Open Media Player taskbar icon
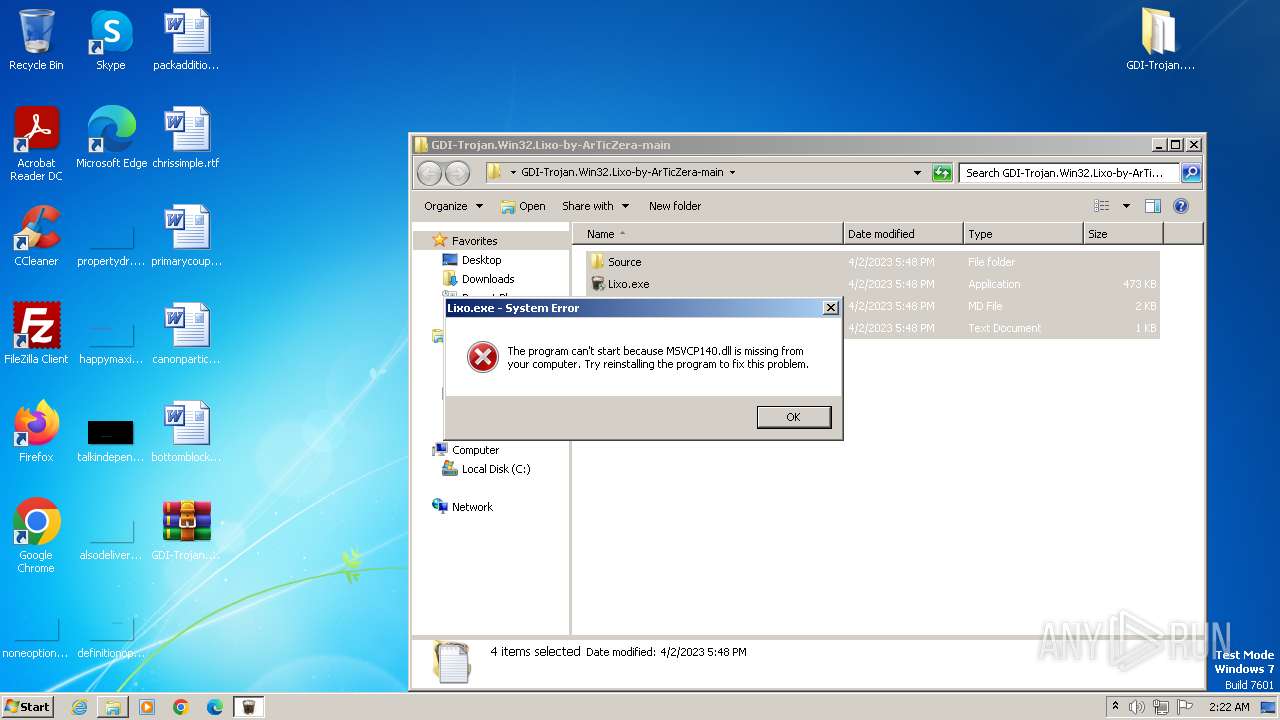The image size is (1280, 720). pyautogui.click(x=147, y=707)
